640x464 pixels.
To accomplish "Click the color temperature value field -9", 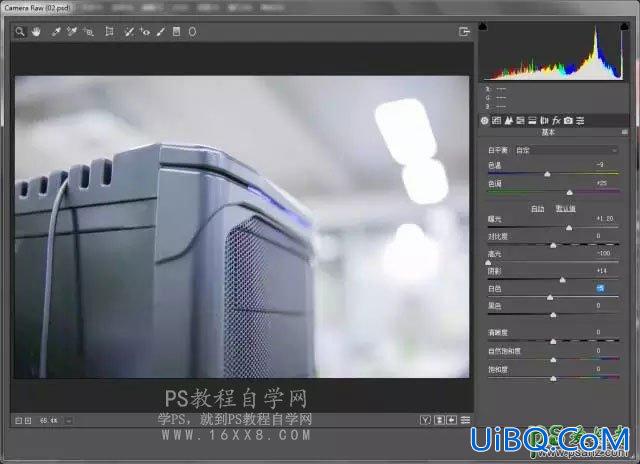I will click(x=600, y=164).
